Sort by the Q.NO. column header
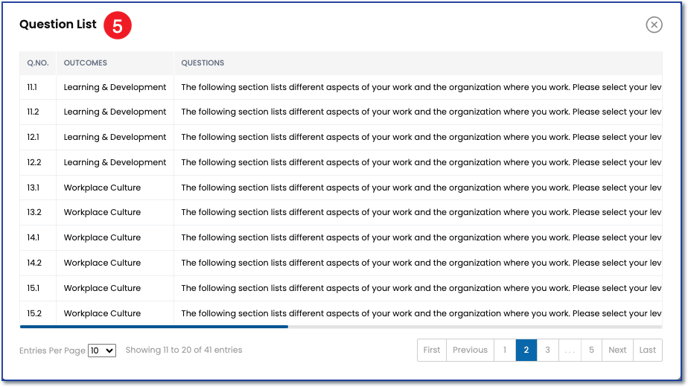This screenshot has width=688, height=387. point(38,63)
